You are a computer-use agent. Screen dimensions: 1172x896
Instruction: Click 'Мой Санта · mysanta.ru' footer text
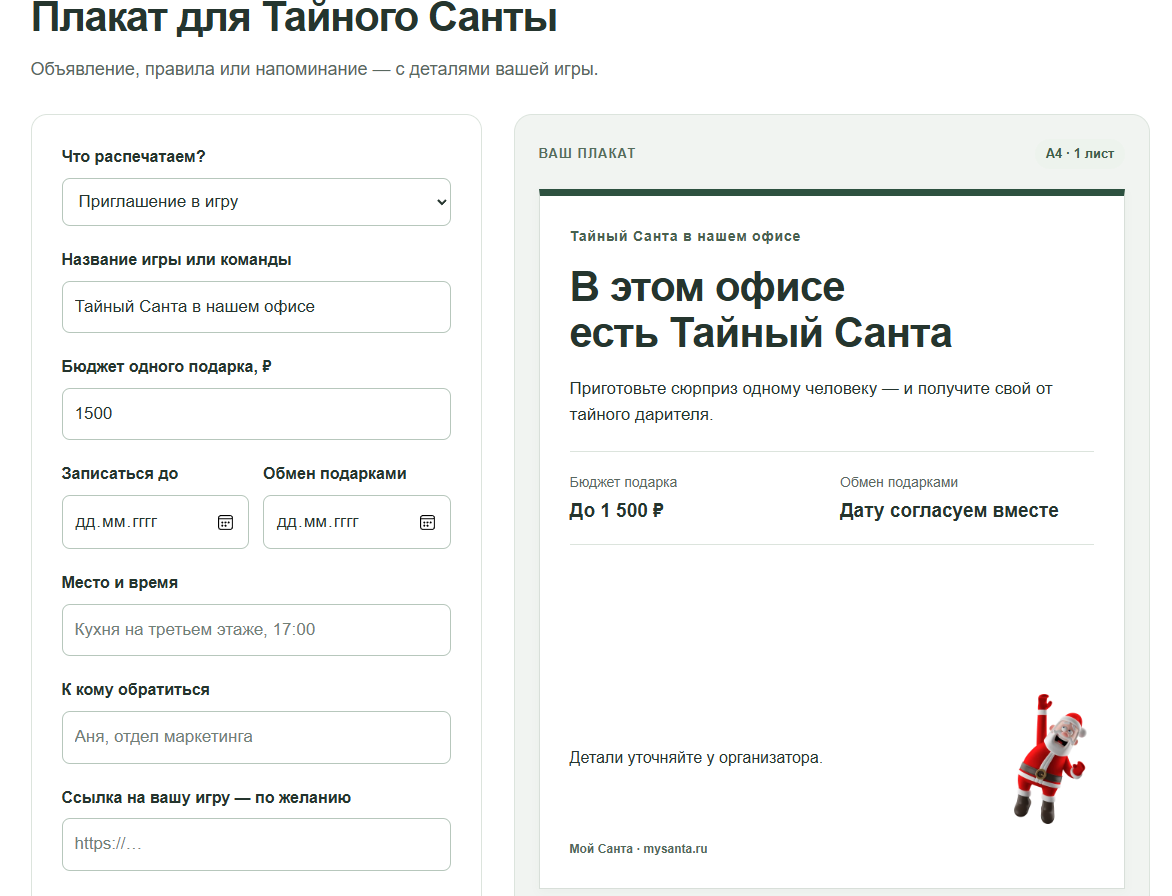[638, 849]
